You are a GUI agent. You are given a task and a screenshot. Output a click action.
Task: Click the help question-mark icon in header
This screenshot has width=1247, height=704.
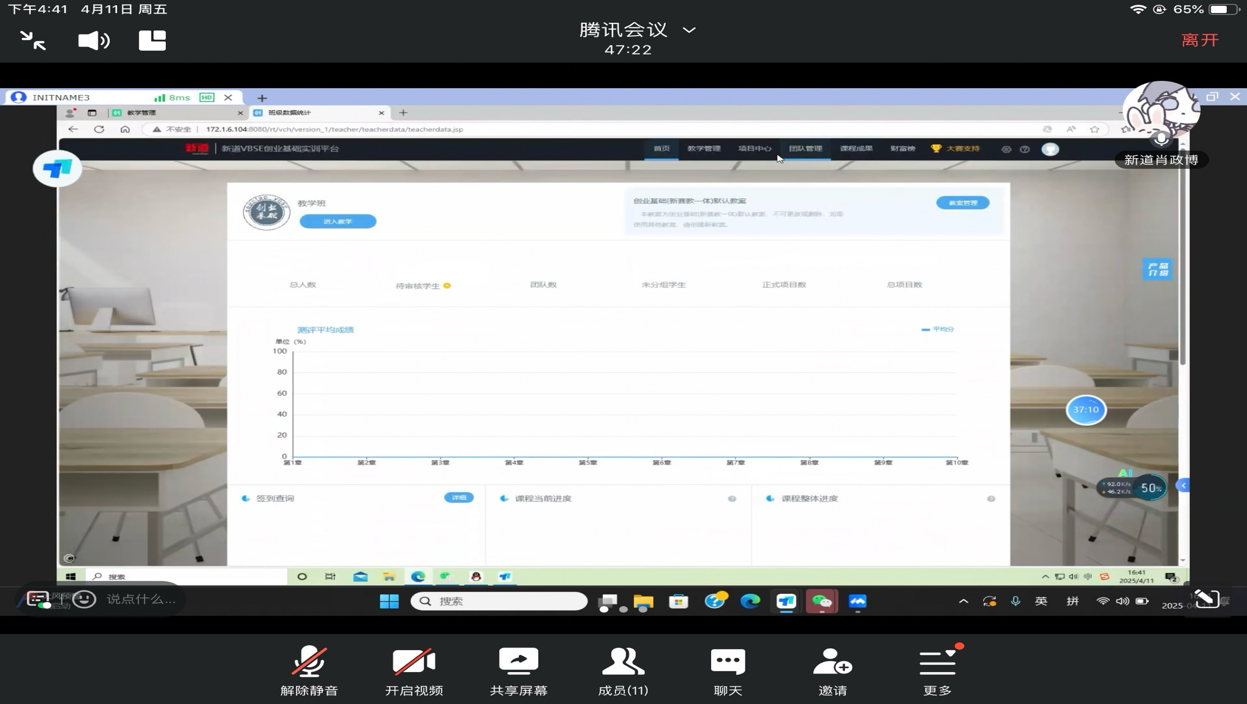(1025, 149)
